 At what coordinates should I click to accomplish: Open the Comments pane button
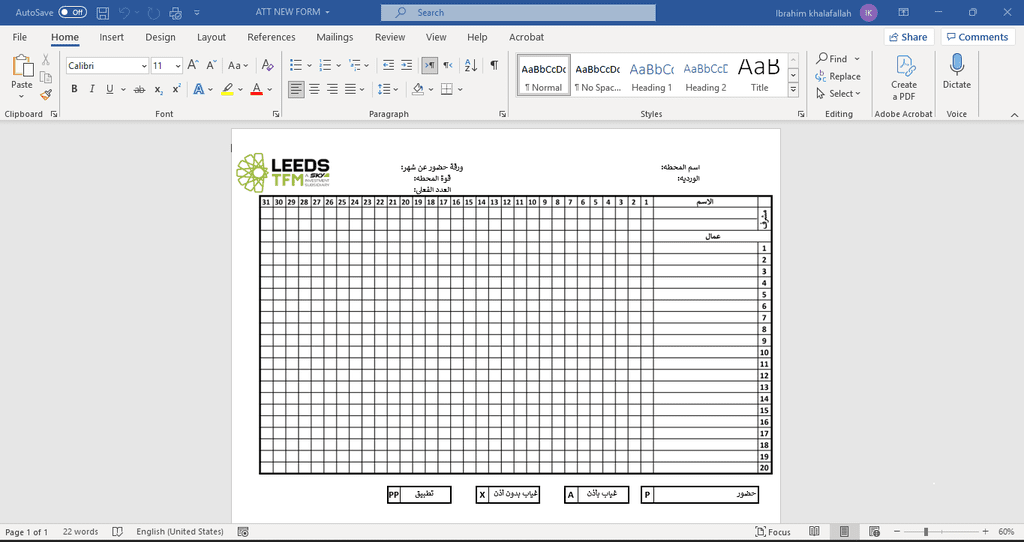976,37
